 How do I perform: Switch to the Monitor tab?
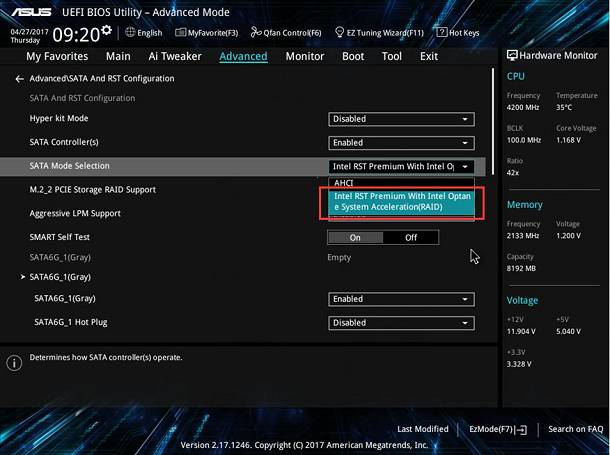pos(305,56)
